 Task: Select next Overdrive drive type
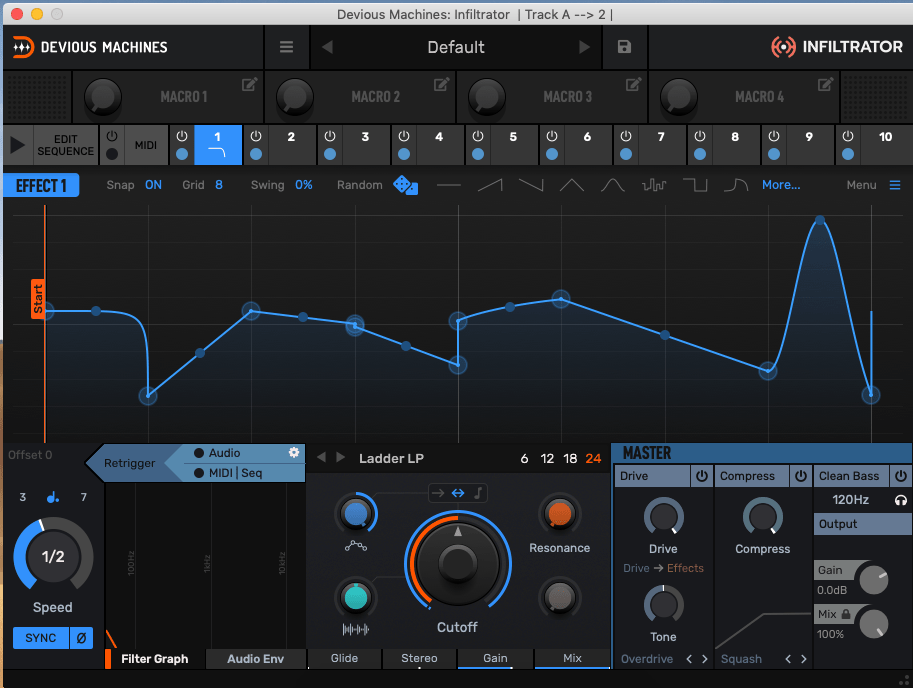point(705,659)
